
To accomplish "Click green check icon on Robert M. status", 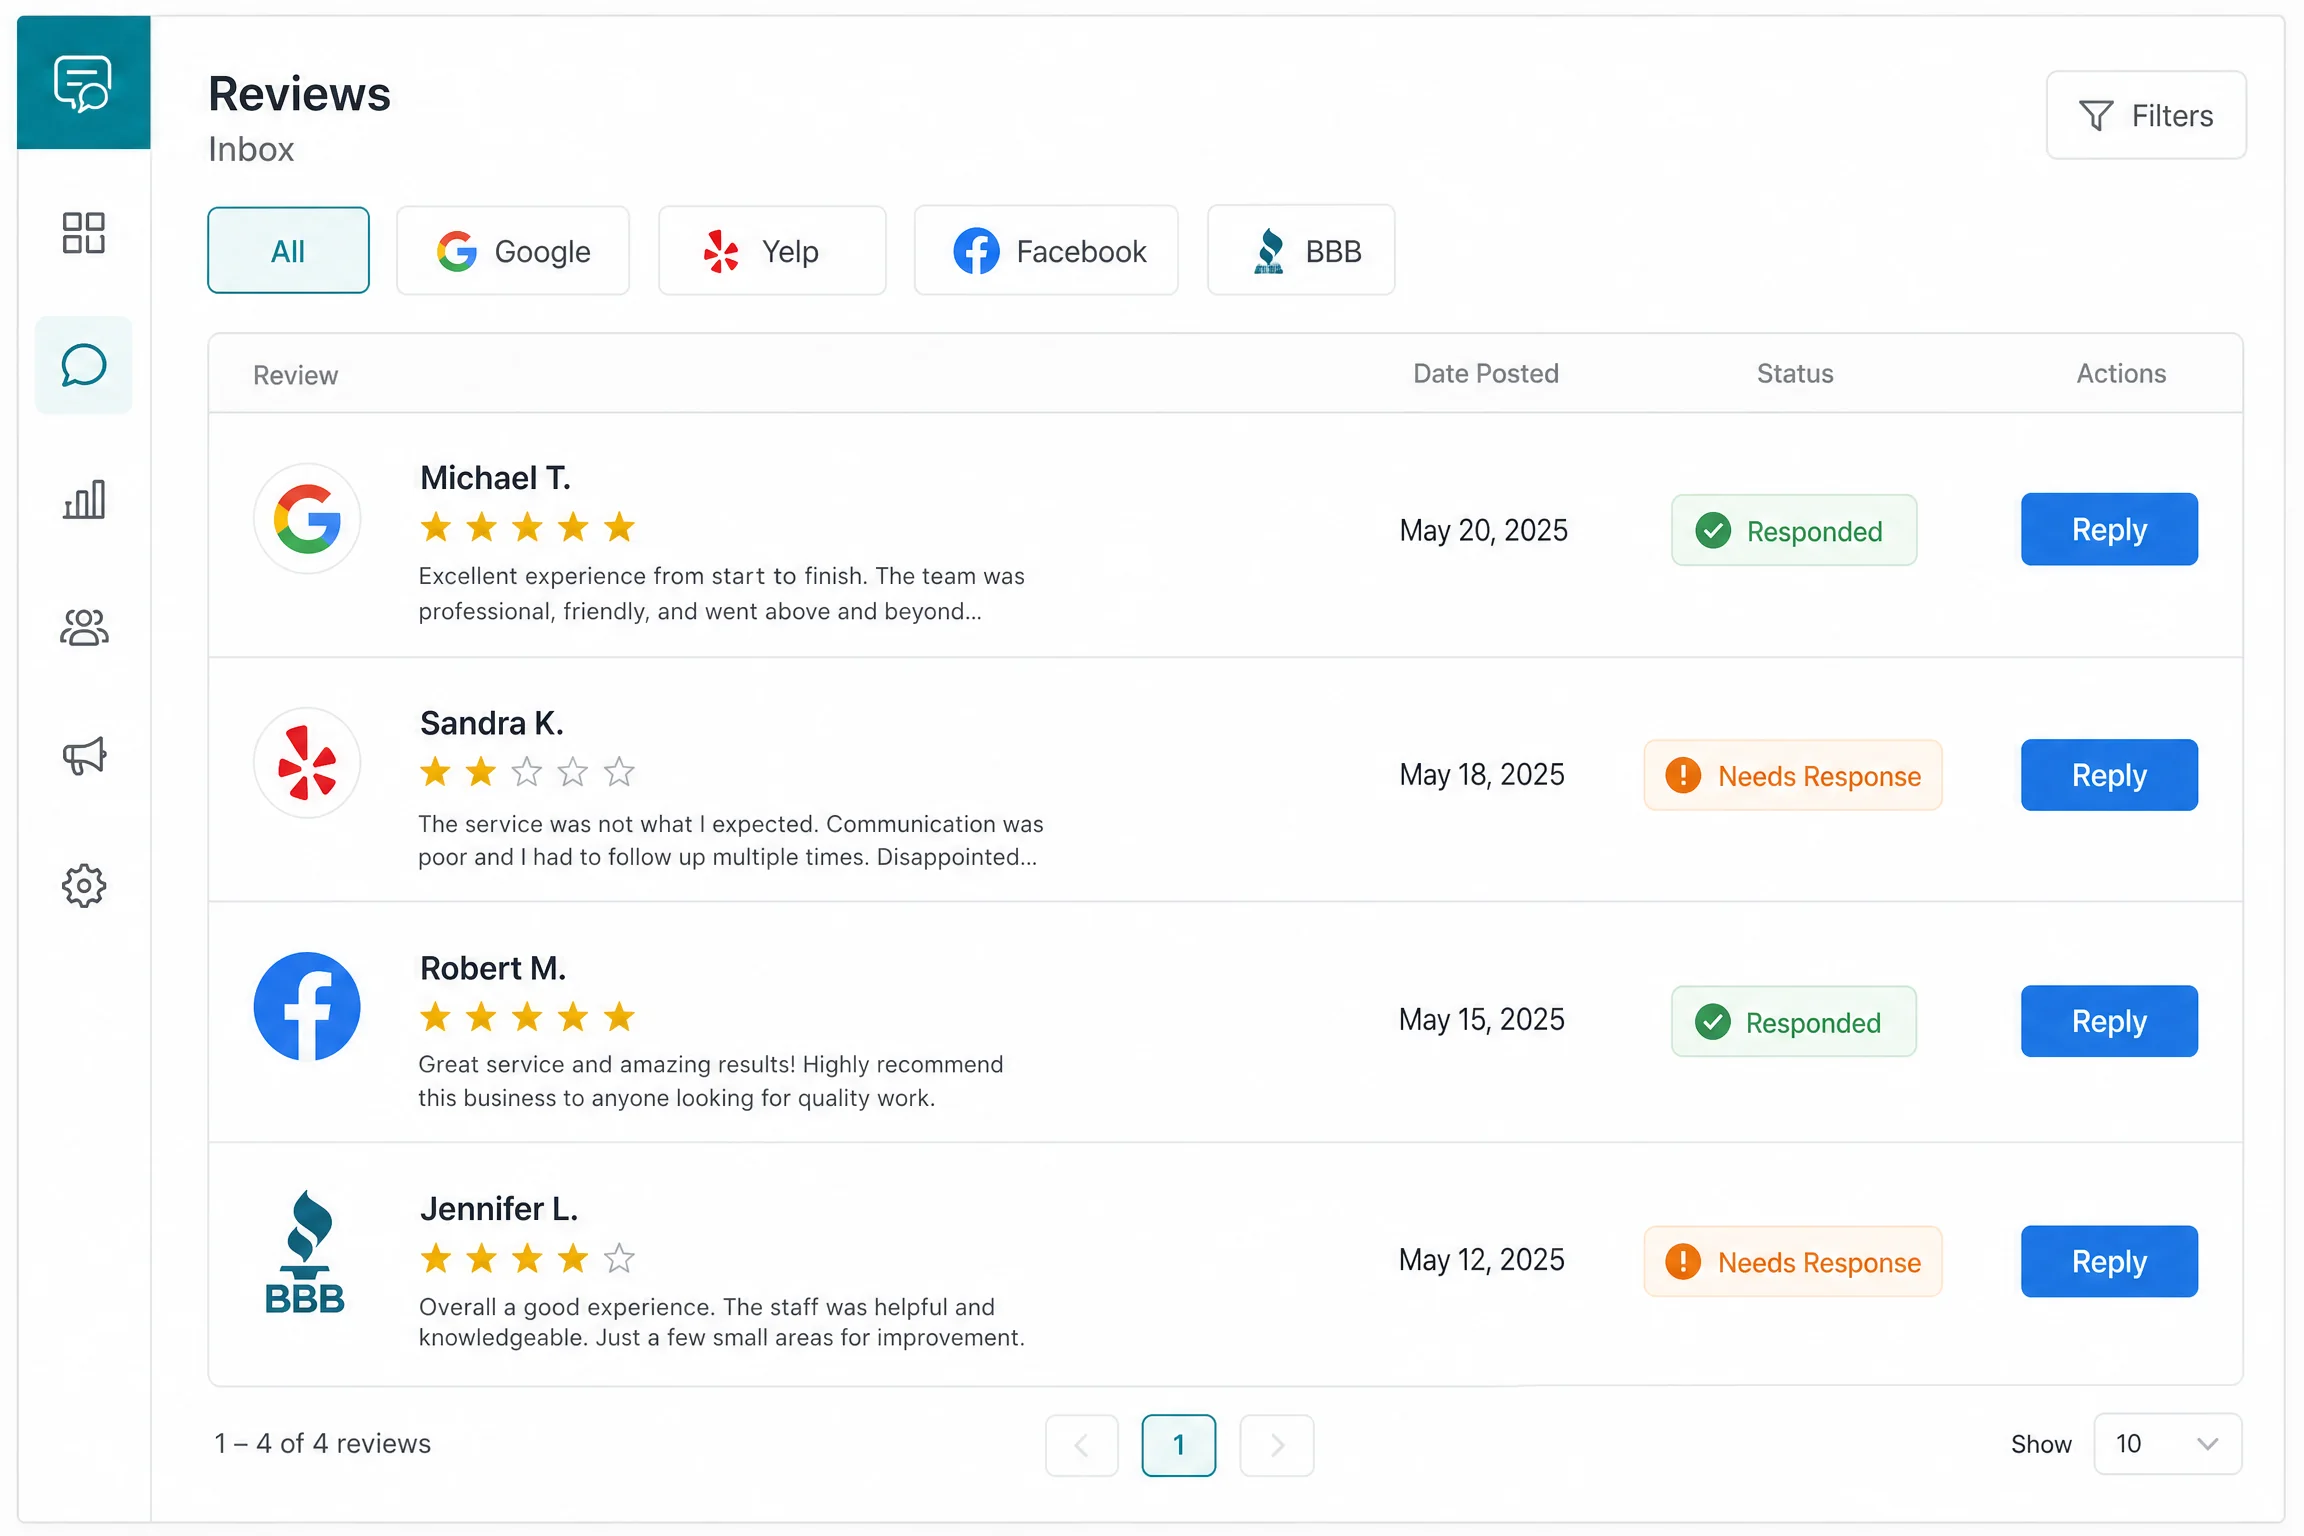I will pos(1713,1022).
